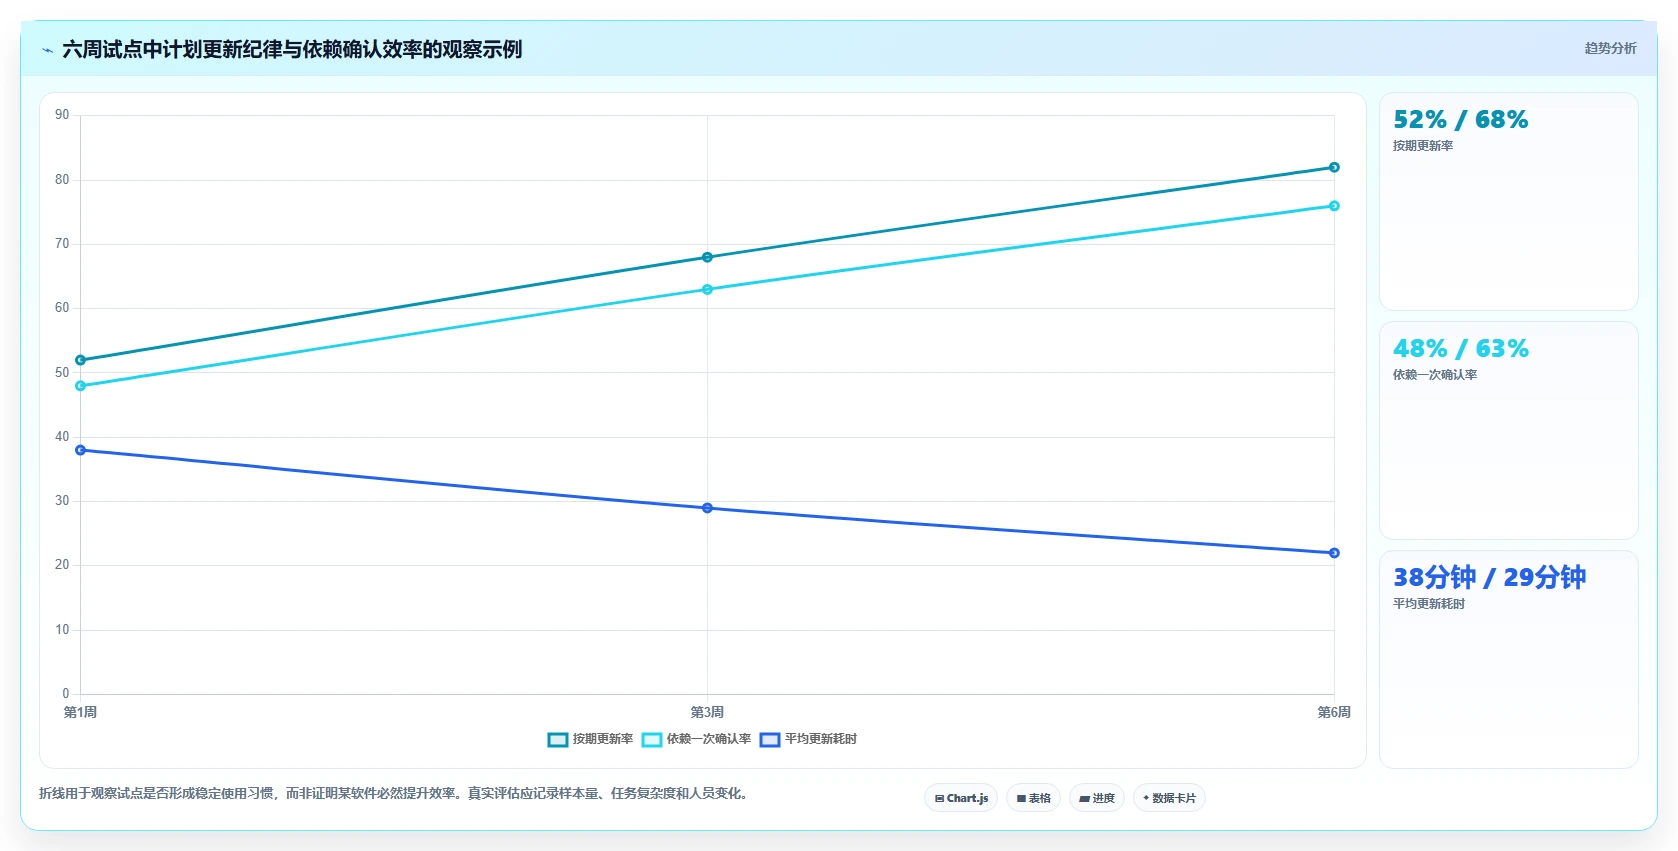Click the 0 y-axis tick label

[66, 694]
